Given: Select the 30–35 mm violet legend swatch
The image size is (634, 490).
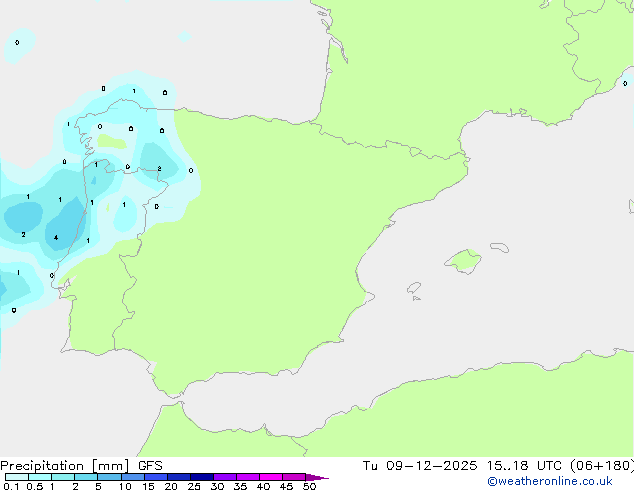Looking at the screenshot, I should pos(225,477).
